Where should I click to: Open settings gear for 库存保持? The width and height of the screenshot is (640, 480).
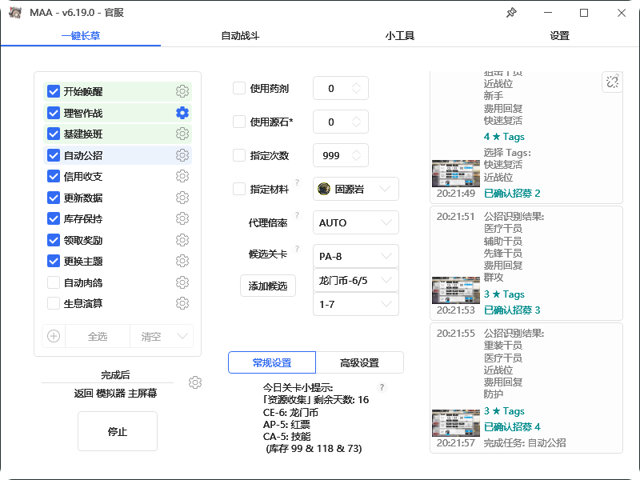tap(182, 219)
